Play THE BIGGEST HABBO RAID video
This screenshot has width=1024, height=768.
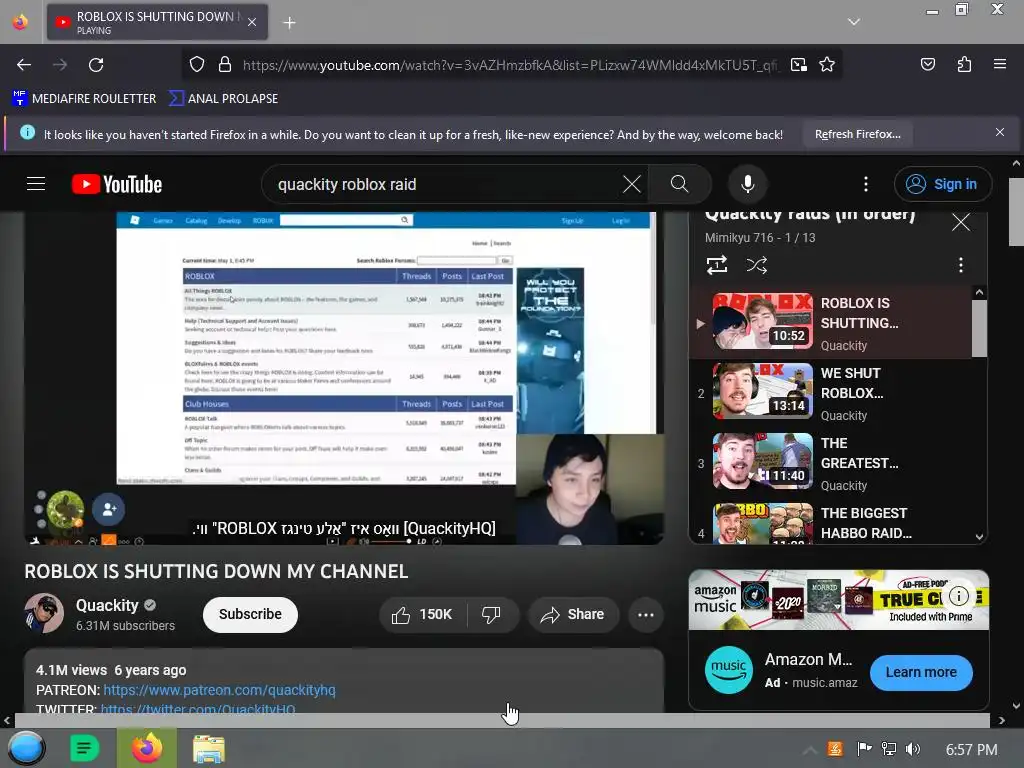click(x=831, y=522)
